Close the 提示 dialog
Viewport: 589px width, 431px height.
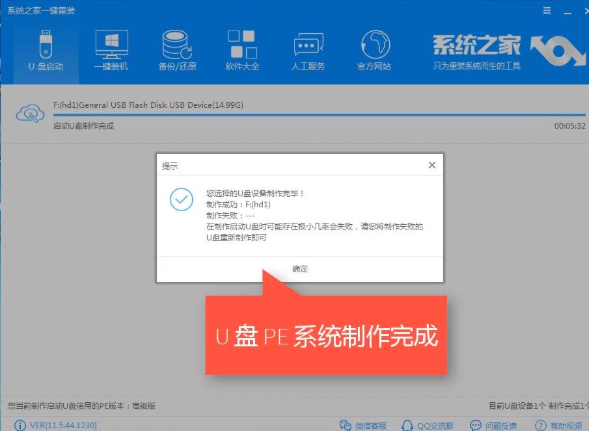coord(432,165)
